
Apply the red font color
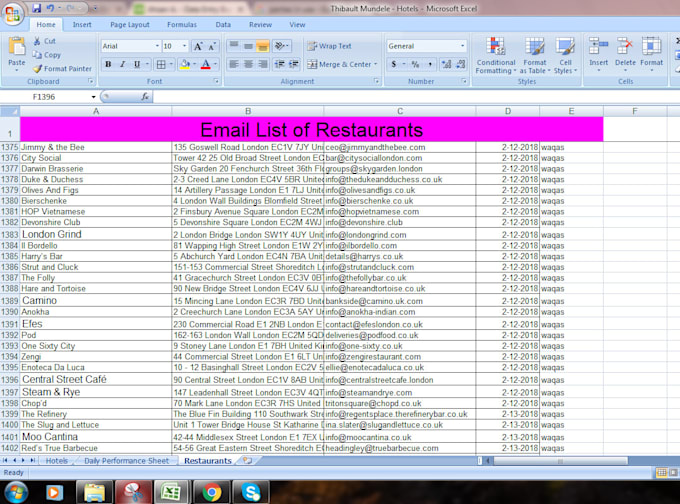(x=206, y=64)
